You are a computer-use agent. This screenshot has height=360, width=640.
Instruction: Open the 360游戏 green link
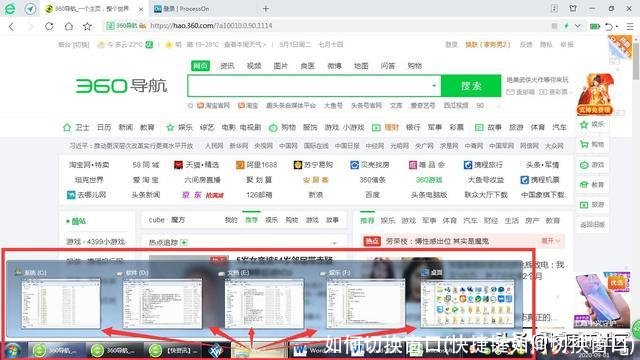coord(429,180)
